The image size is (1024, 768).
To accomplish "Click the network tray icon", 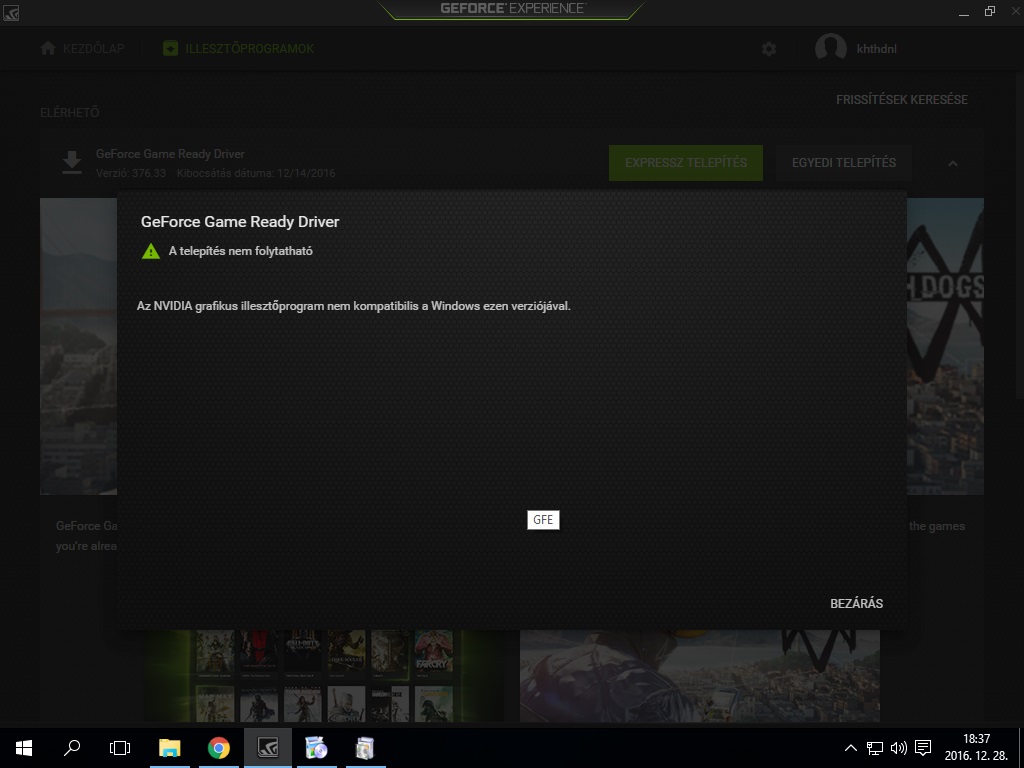I will pos(874,748).
